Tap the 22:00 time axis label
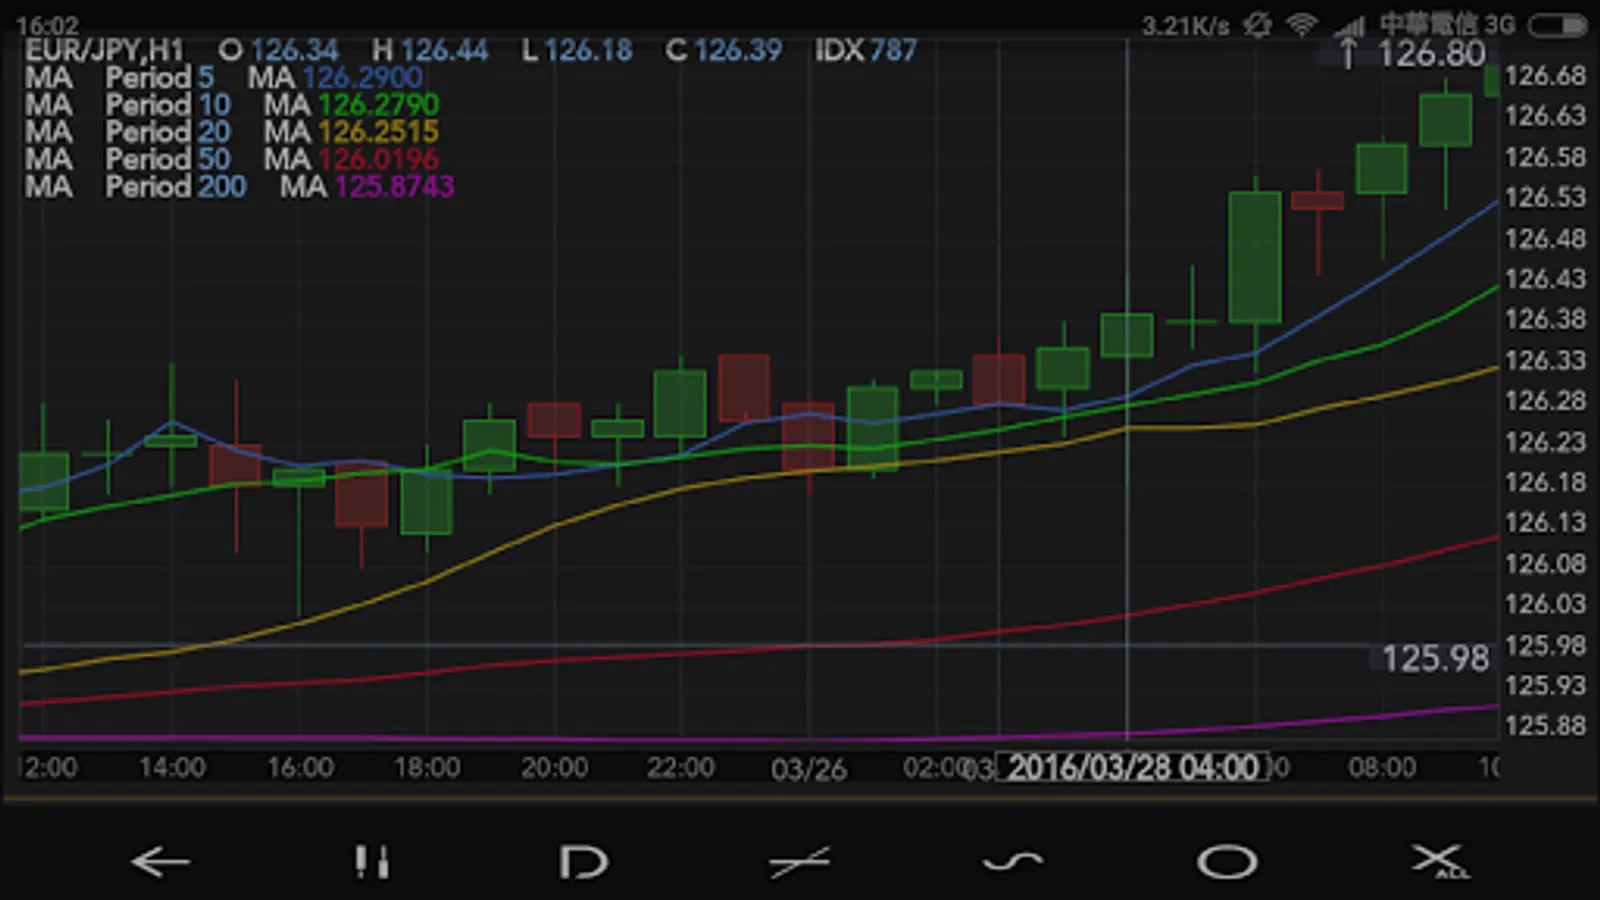The height and width of the screenshot is (900, 1600). [680, 767]
